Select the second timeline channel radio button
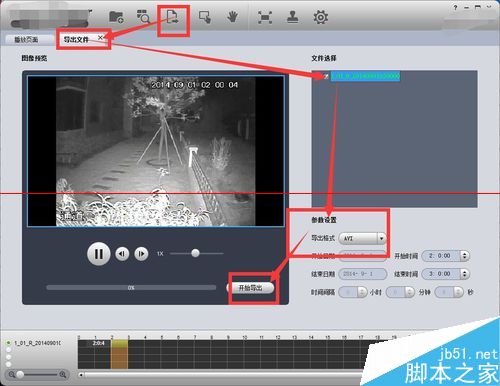The width and height of the screenshot is (500, 386). pos(8,350)
